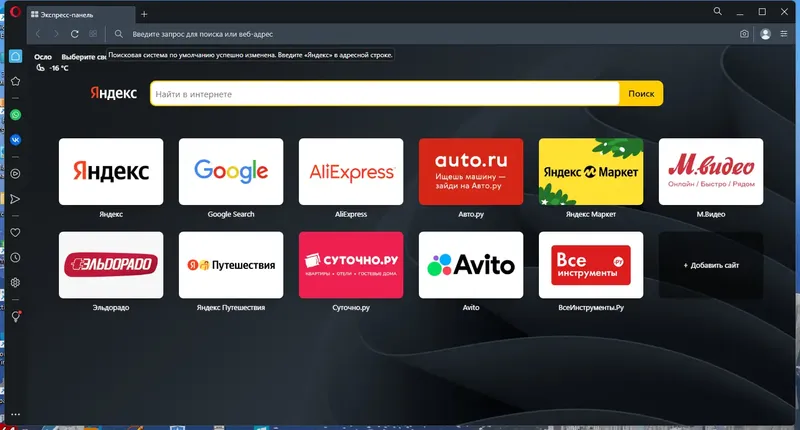
Task: Open the Эльдорадо speed dial tile
Action: (x=111, y=265)
